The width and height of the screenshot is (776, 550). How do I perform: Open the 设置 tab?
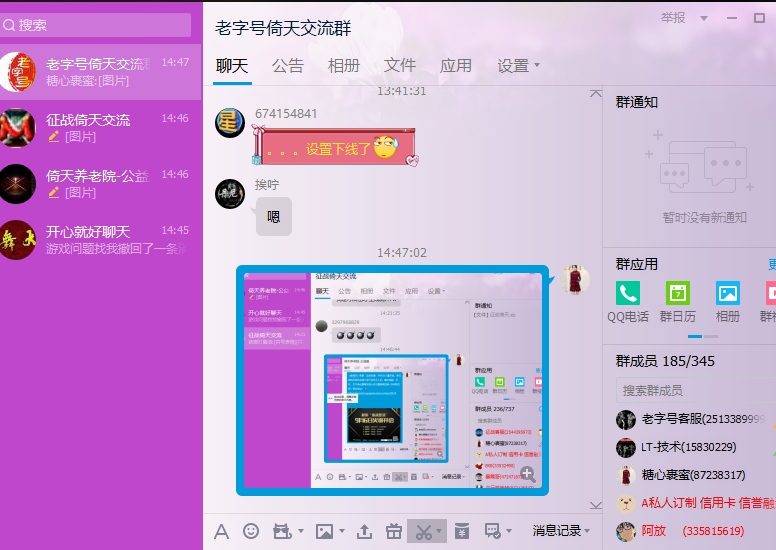pos(513,66)
